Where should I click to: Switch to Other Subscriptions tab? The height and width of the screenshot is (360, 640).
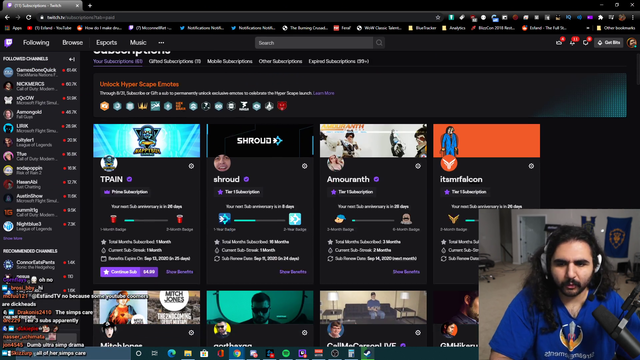pyautogui.click(x=280, y=61)
